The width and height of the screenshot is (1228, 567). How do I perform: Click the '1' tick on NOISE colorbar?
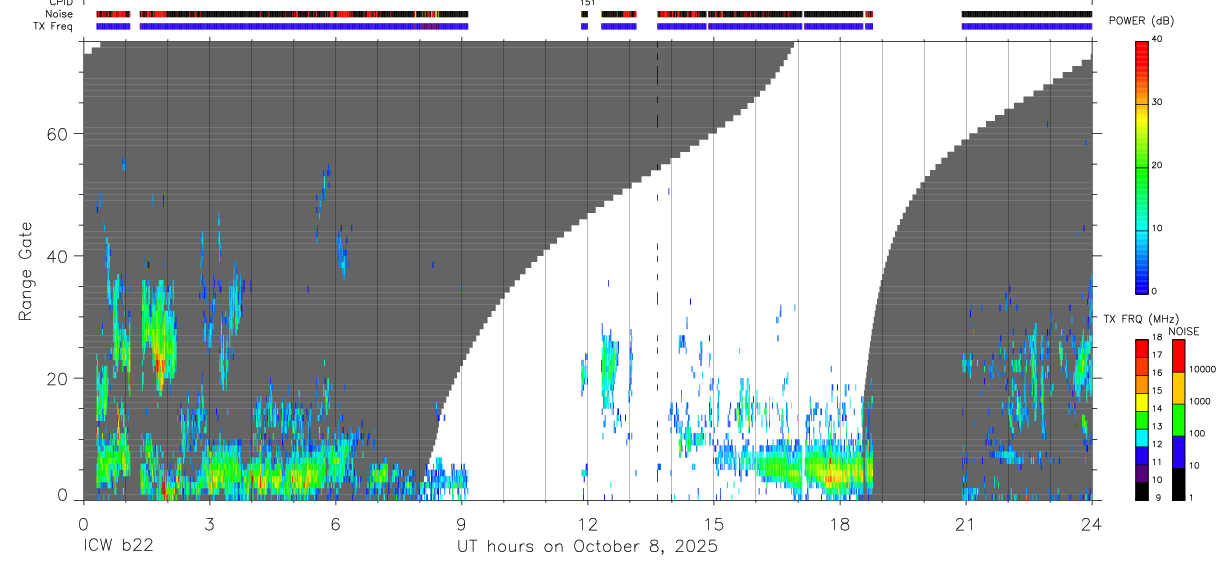(x=1190, y=498)
